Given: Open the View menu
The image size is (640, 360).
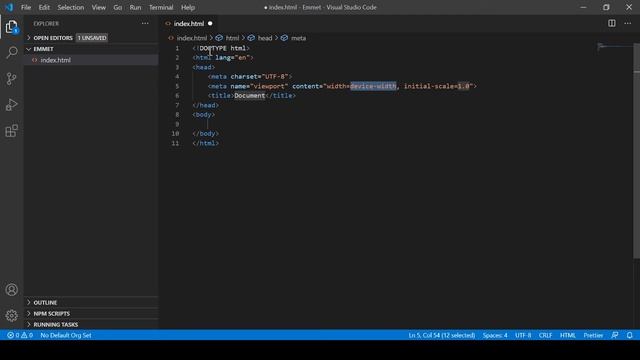Looking at the screenshot, I should (98, 7).
